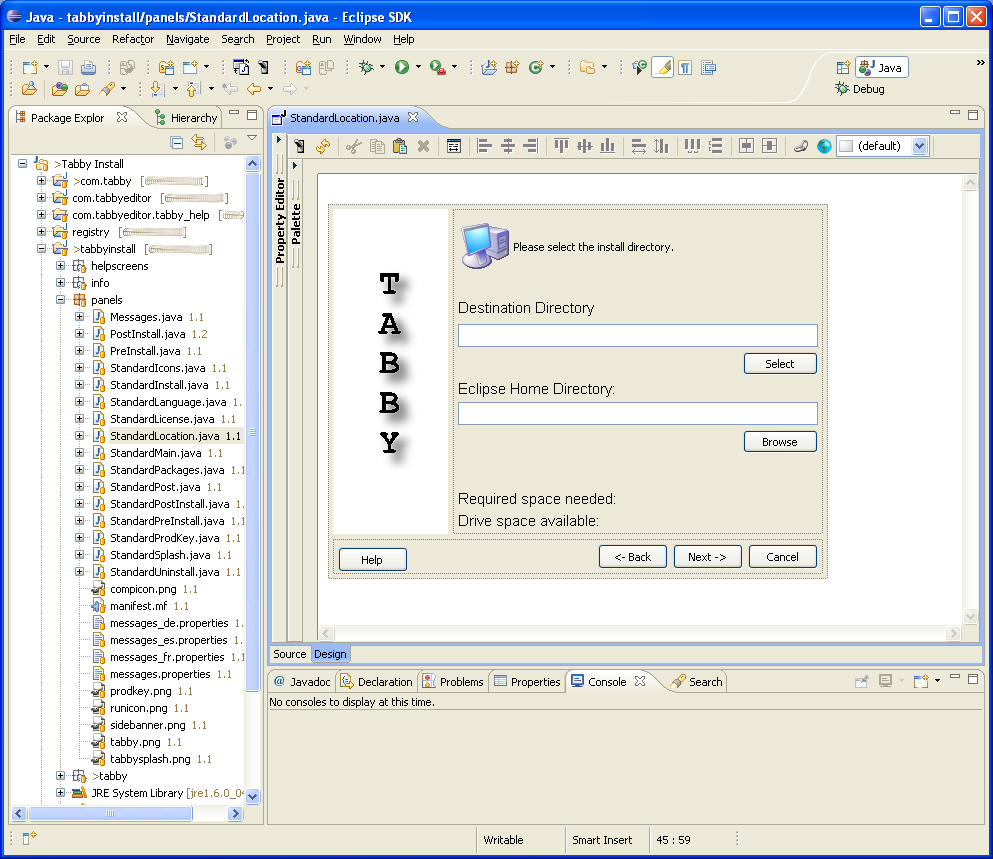The height and width of the screenshot is (859, 993).
Task: Click Open Perspective icon
Action: pyautogui.click(x=843, y=67)
